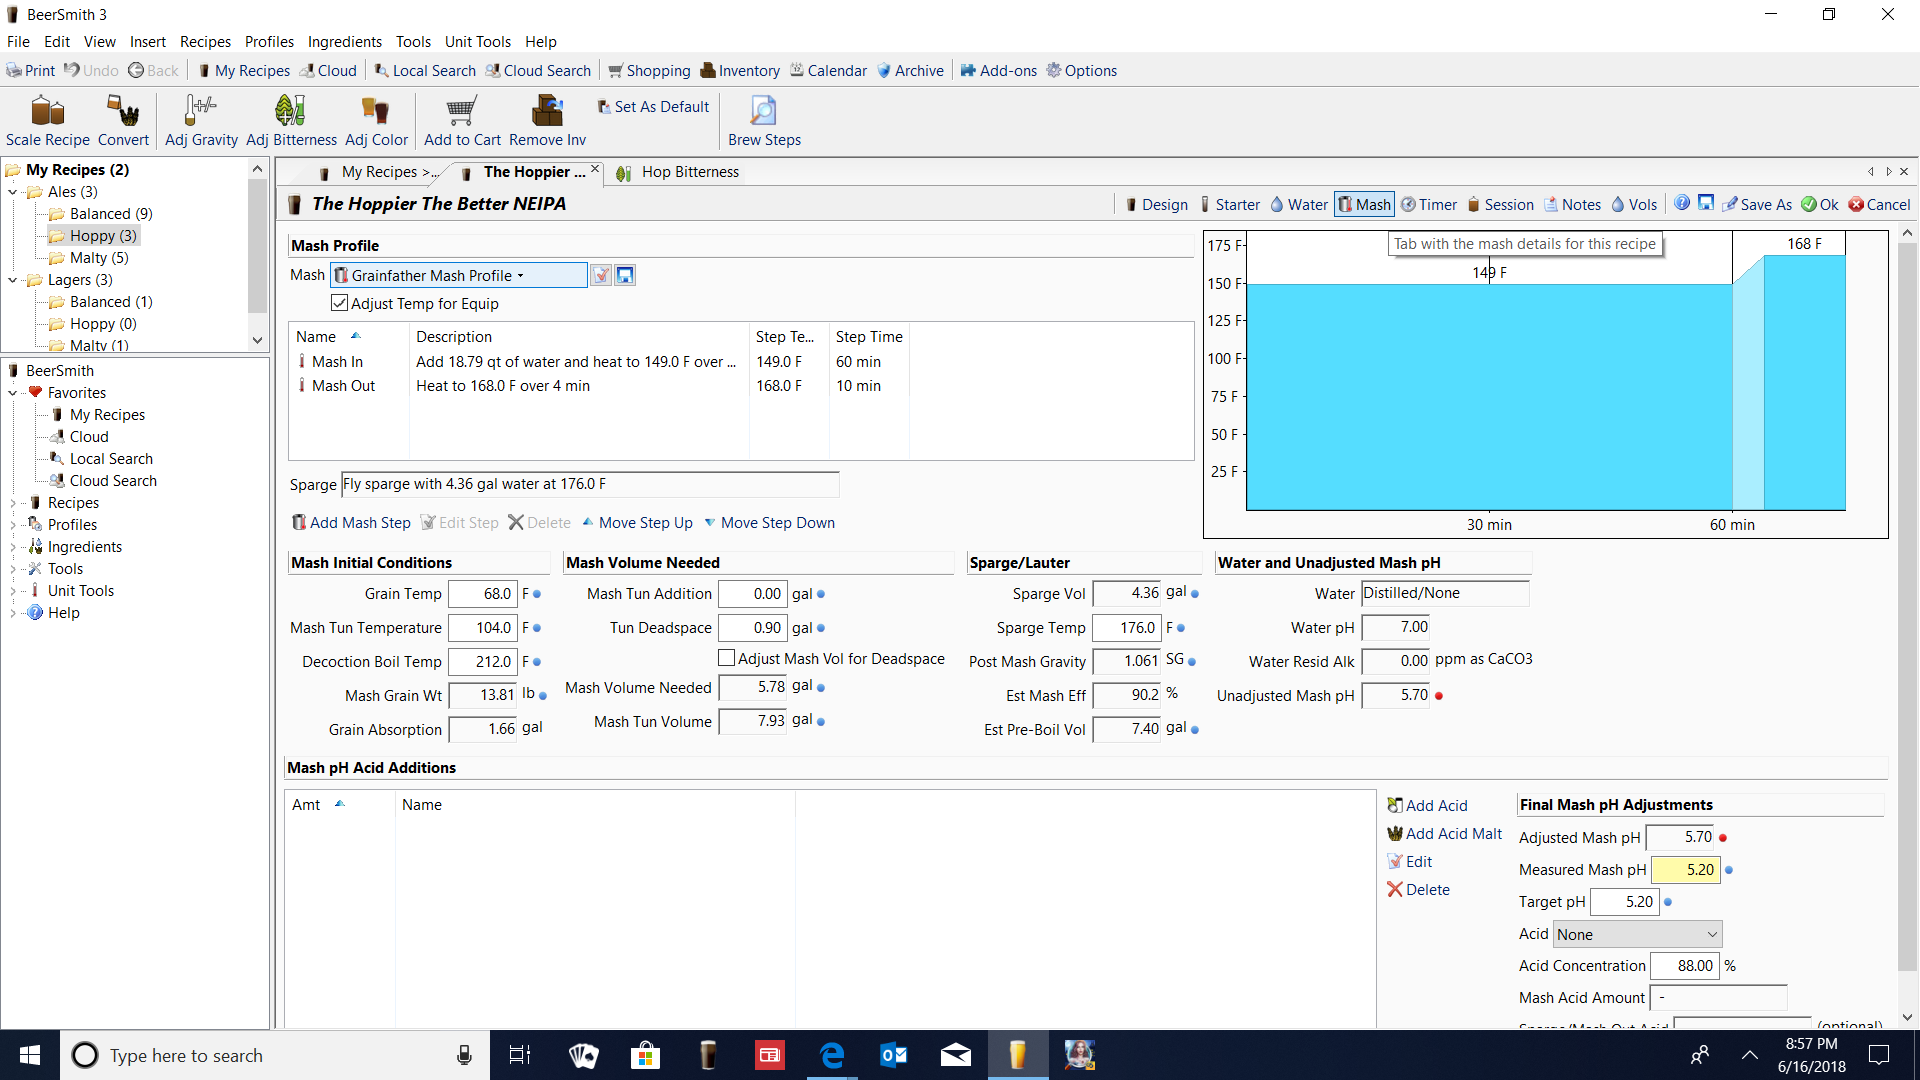The width and height of the screenshot is (1920, 1080).
Task: Click Set As Default
Action: [653, 107]
